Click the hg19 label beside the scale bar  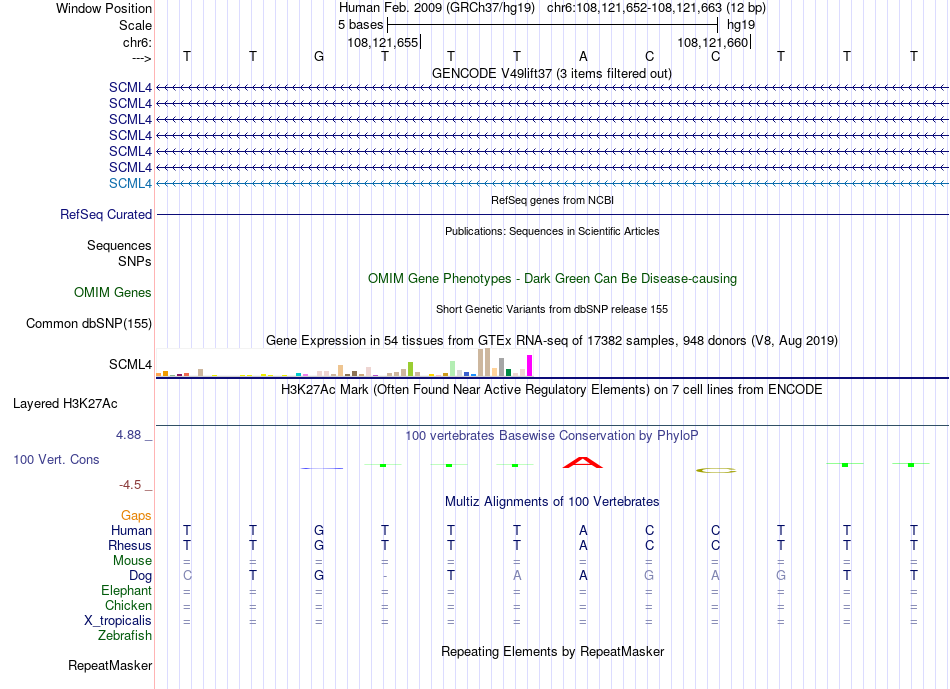(741, 25)
